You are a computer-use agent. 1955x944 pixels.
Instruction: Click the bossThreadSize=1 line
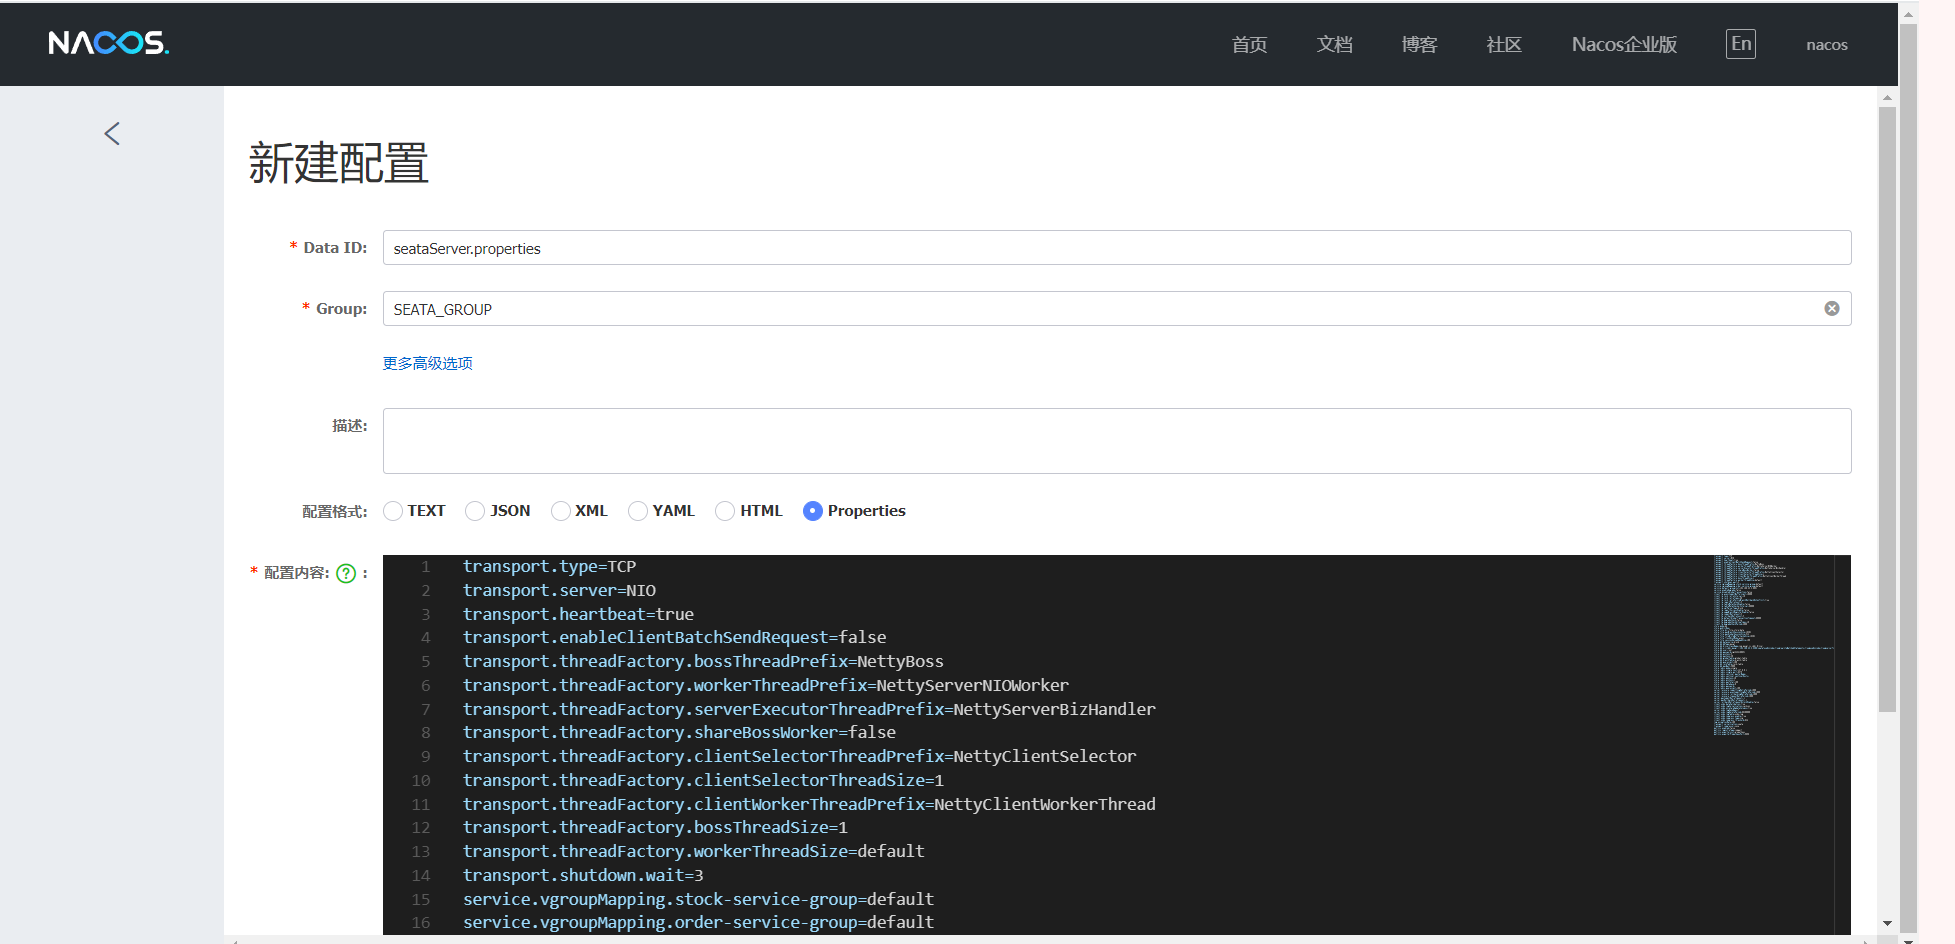pyautogui.click(x=655, y=828)
